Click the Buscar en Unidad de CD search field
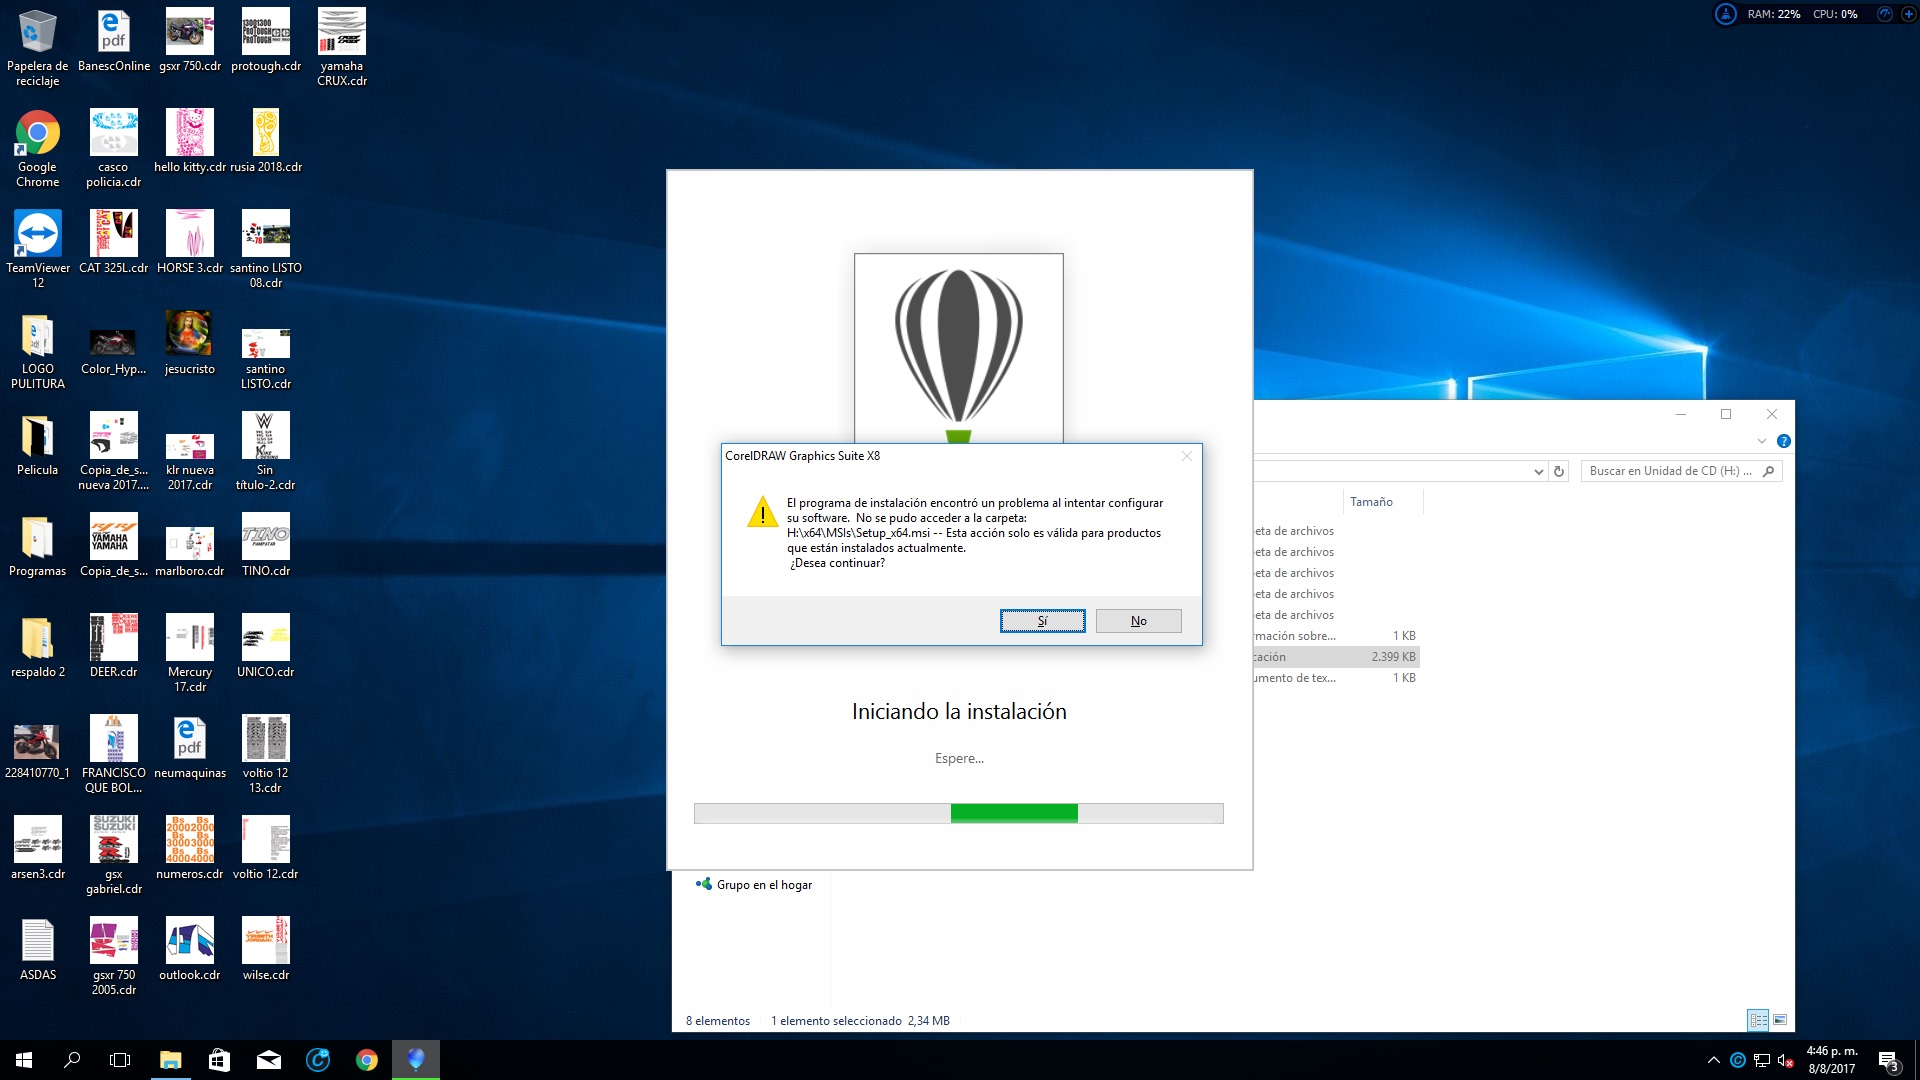This screenshot has width=1920, height=1080. (x=1670, y=471)
